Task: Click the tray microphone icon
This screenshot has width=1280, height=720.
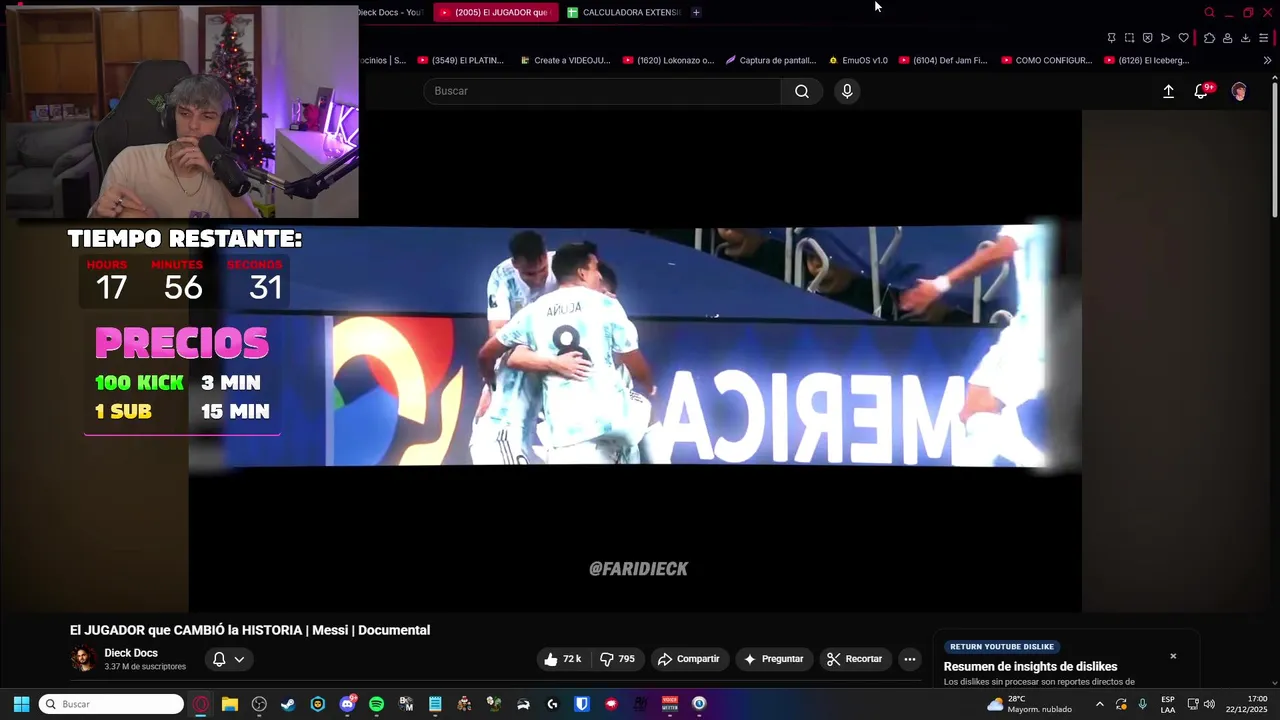Action: tap(1142, 704)
